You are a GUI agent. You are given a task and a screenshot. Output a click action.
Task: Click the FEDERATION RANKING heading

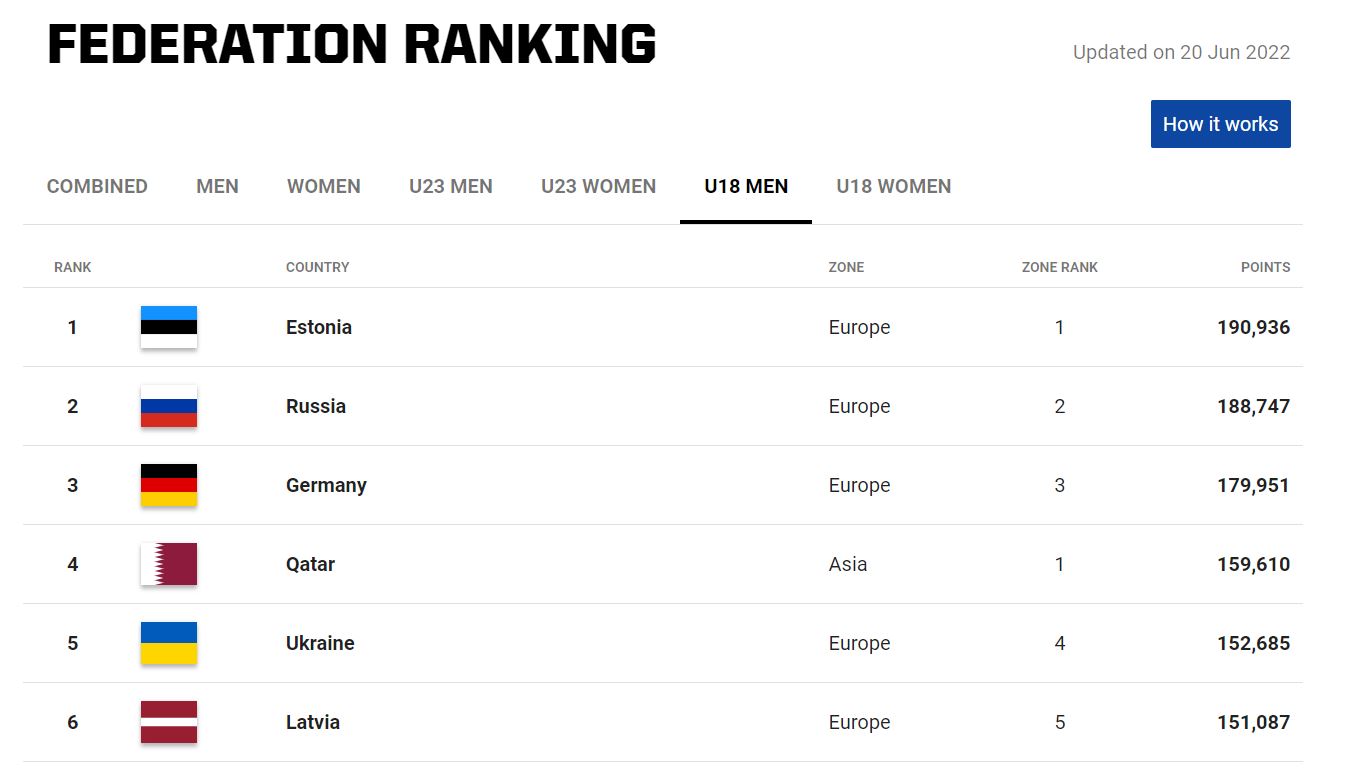coord(351,44)
